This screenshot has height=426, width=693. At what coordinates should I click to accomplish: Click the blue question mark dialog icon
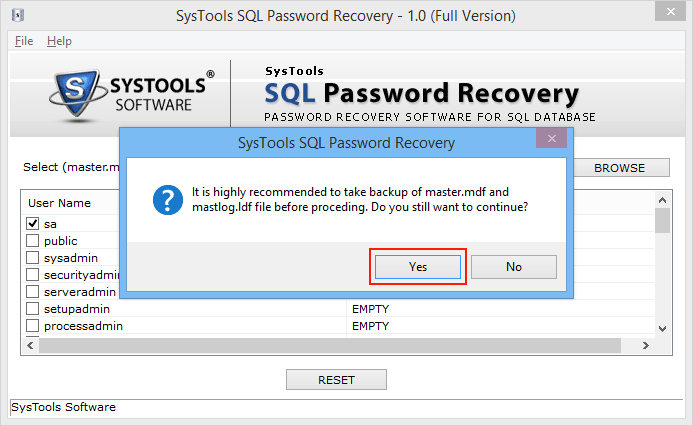click(168, 200)
